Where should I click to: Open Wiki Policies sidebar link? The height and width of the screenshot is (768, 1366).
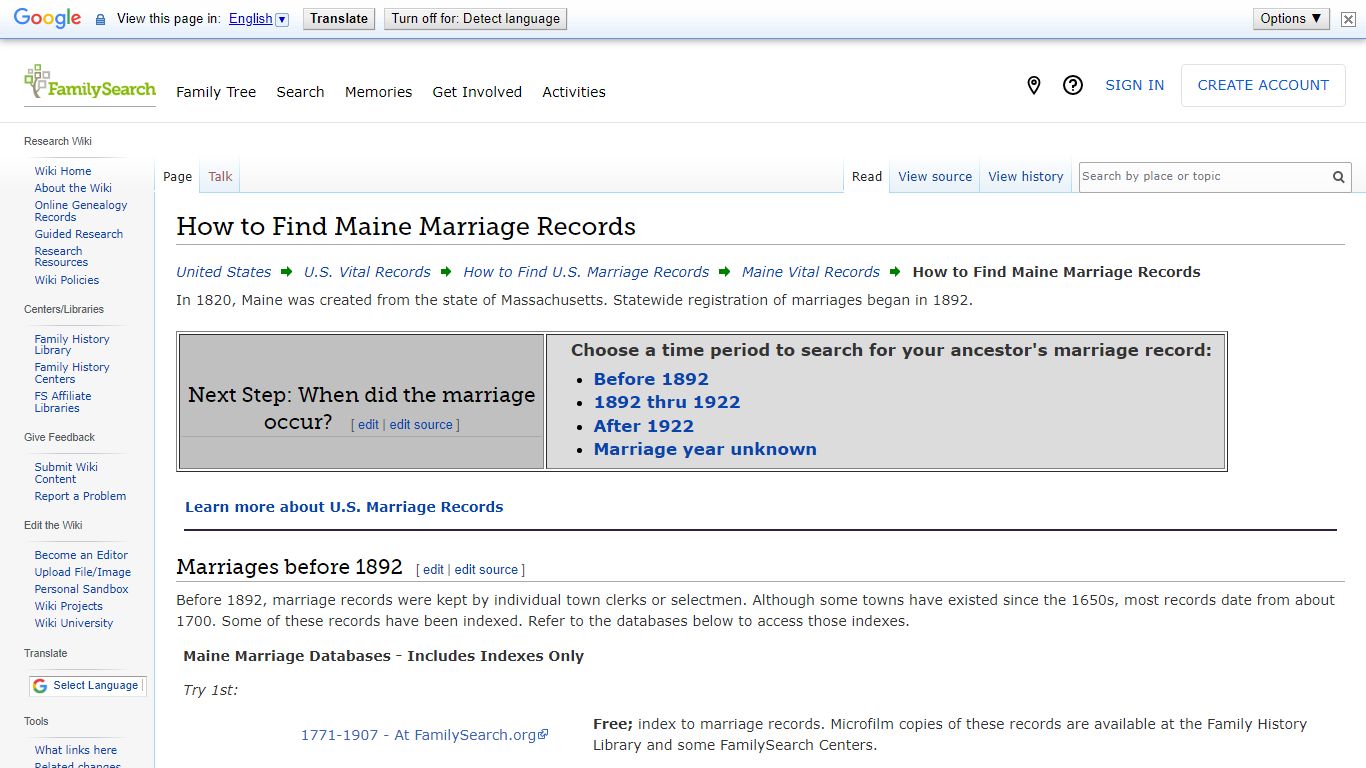point(67,280)
